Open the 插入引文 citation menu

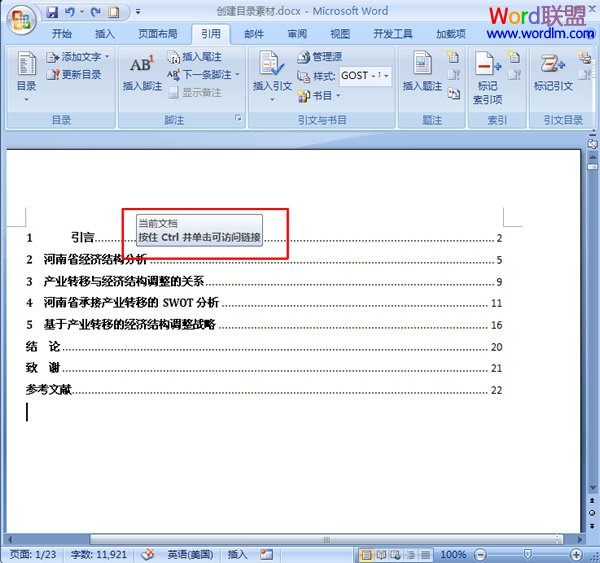tap(272, 77)
